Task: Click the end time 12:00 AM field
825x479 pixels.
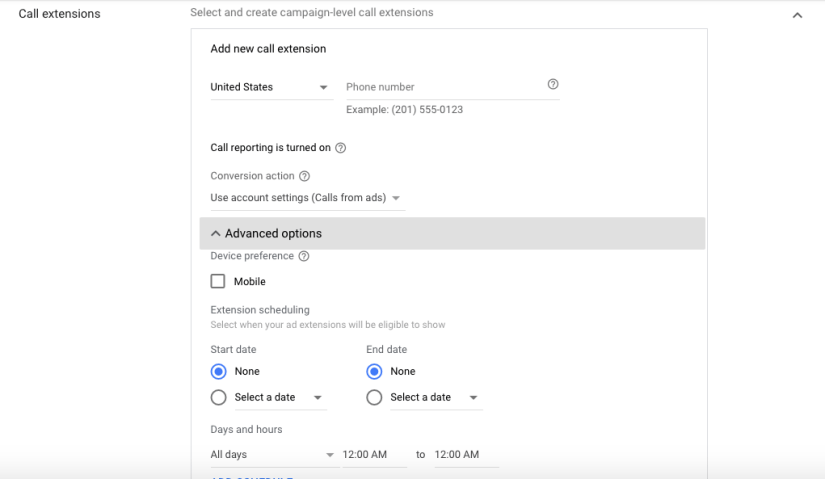Action: pyautogui.click(x=464, y=455)
